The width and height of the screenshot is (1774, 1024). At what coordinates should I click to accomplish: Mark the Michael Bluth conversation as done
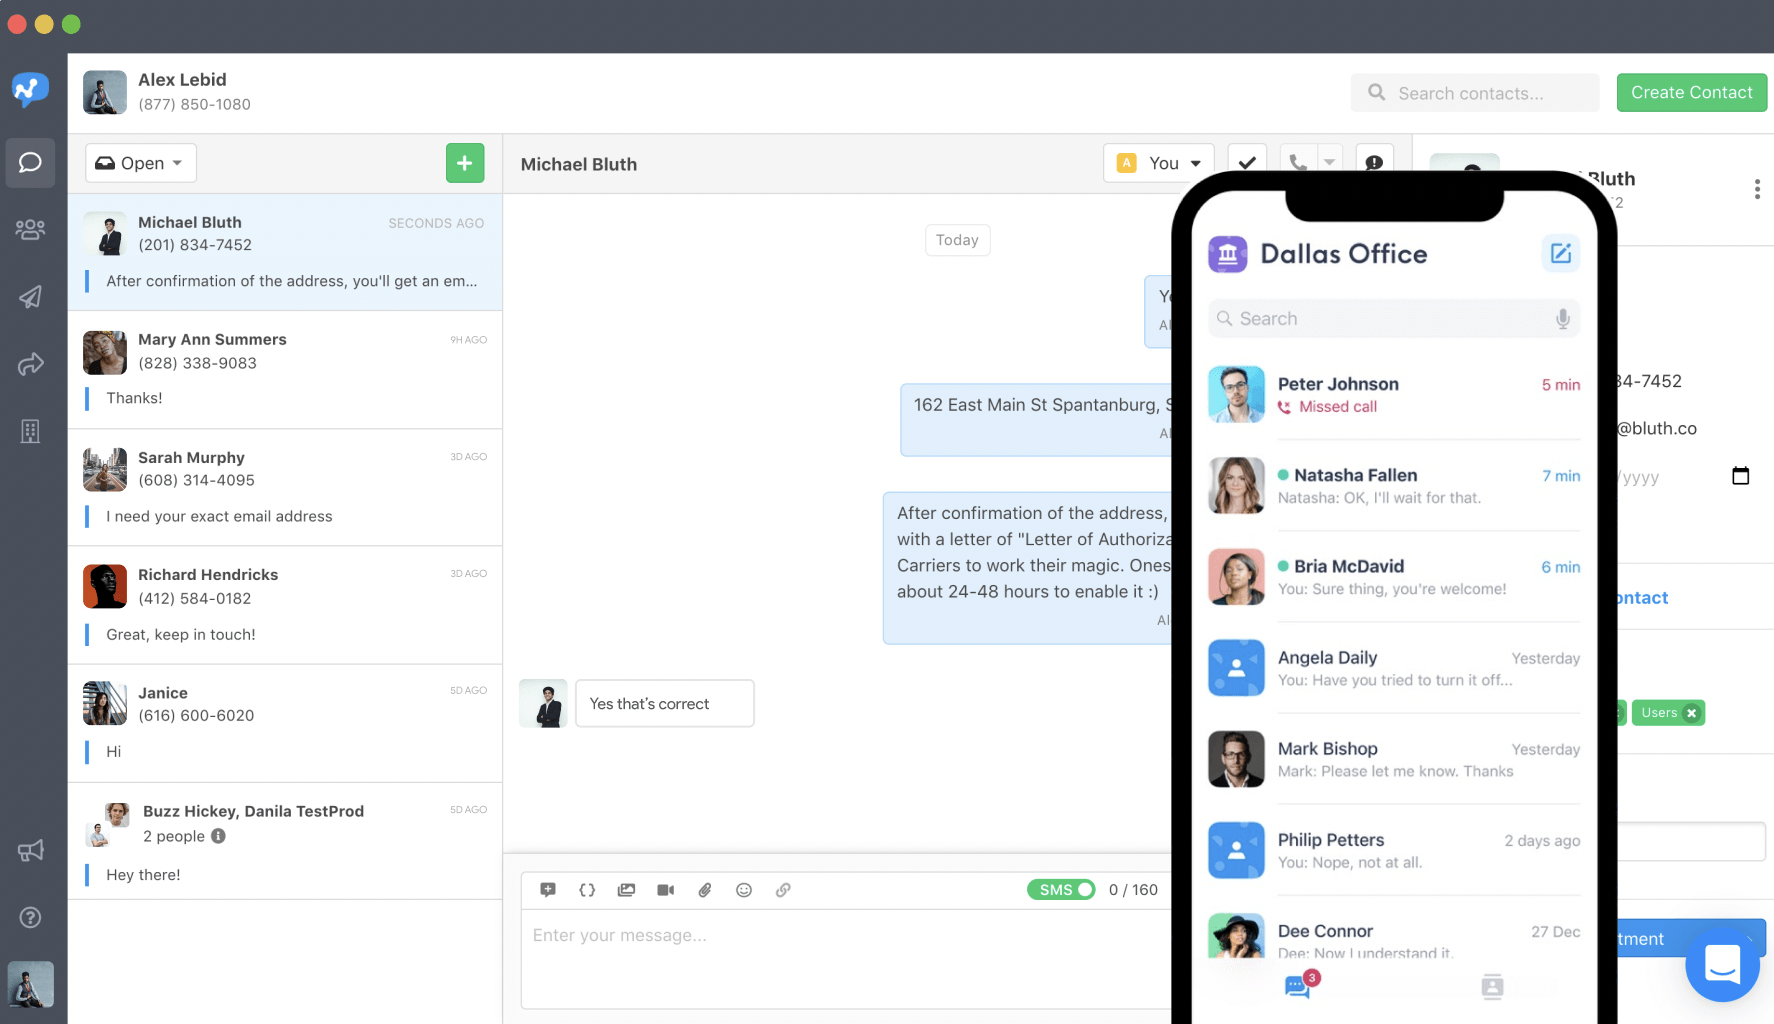coord(1246,162)
